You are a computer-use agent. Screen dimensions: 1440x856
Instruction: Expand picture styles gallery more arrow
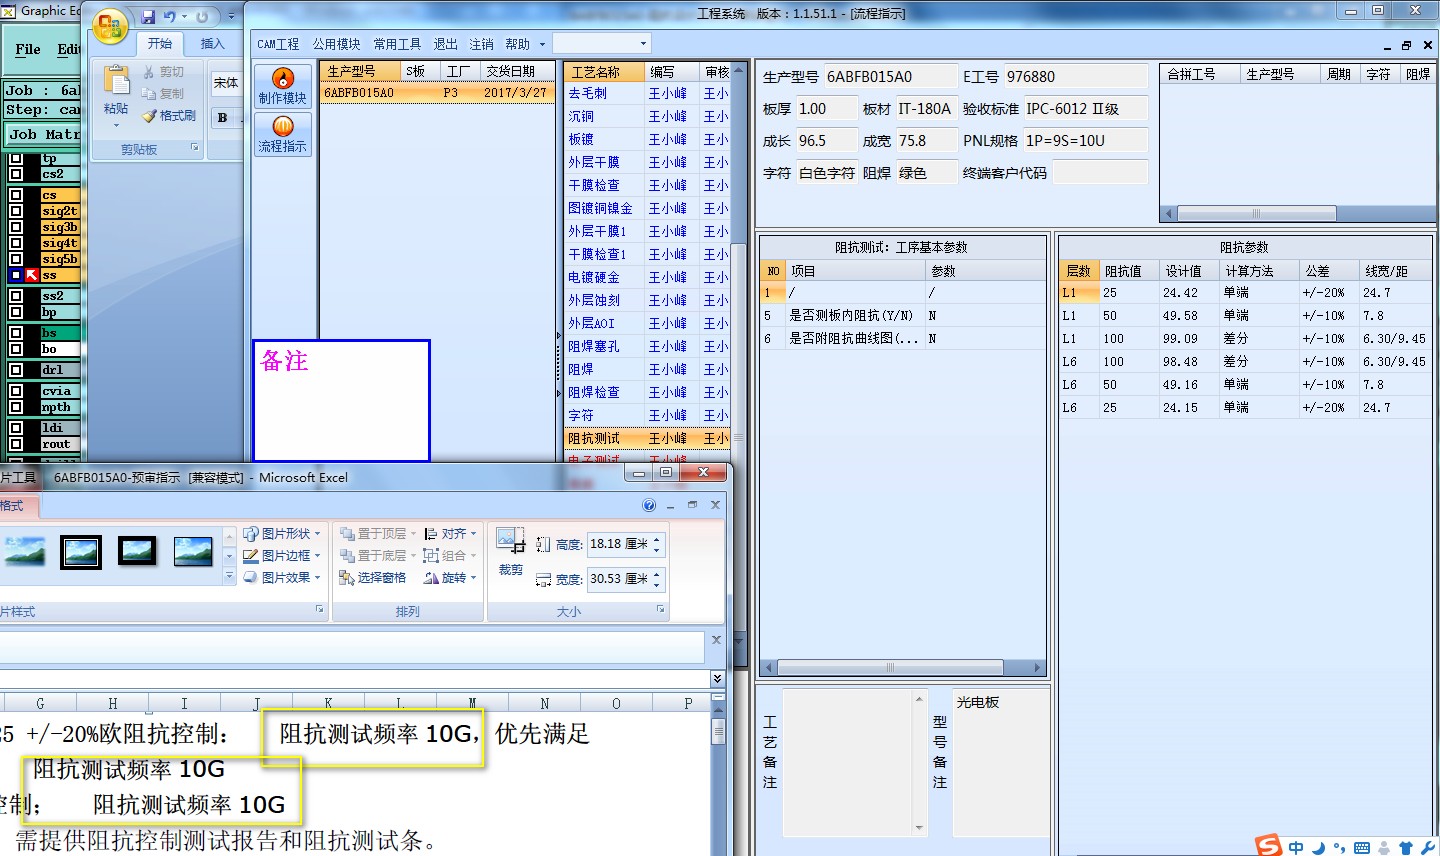(x=229, y=577)
